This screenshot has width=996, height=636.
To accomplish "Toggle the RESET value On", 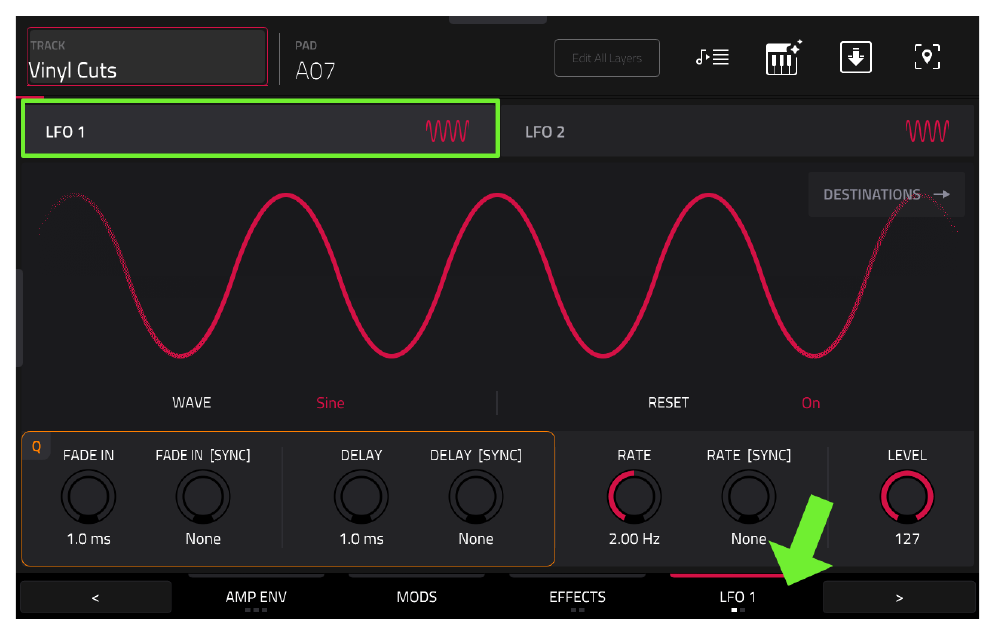I will (x=811, y=403).
